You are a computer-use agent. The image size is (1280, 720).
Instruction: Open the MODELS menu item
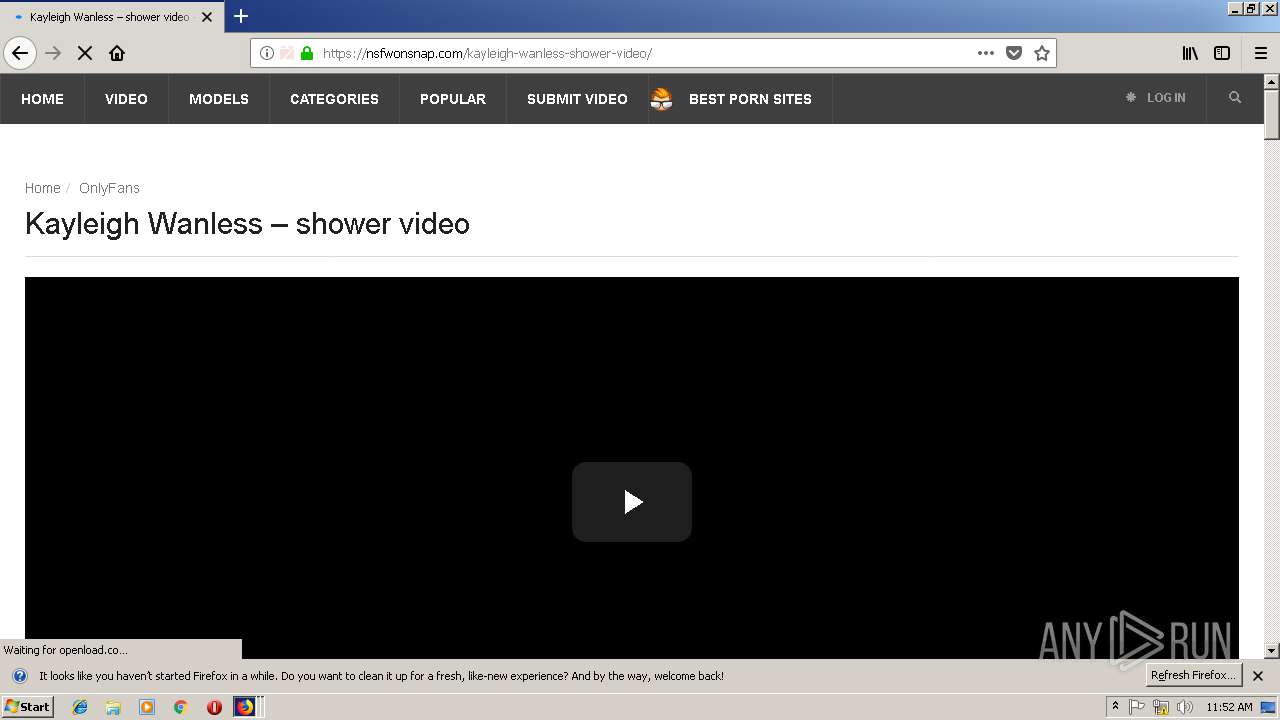coord(219,99)
